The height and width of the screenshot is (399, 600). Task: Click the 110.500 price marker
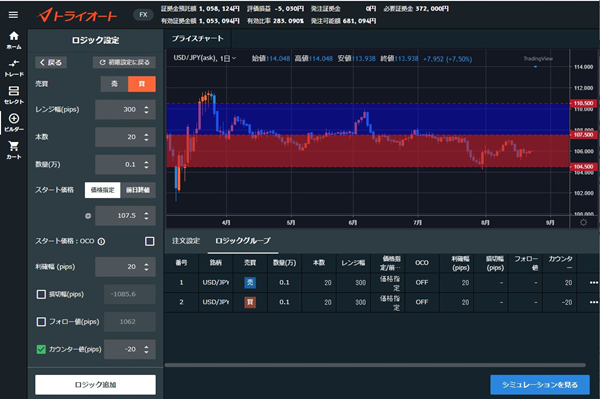click(x=583, y=103)
